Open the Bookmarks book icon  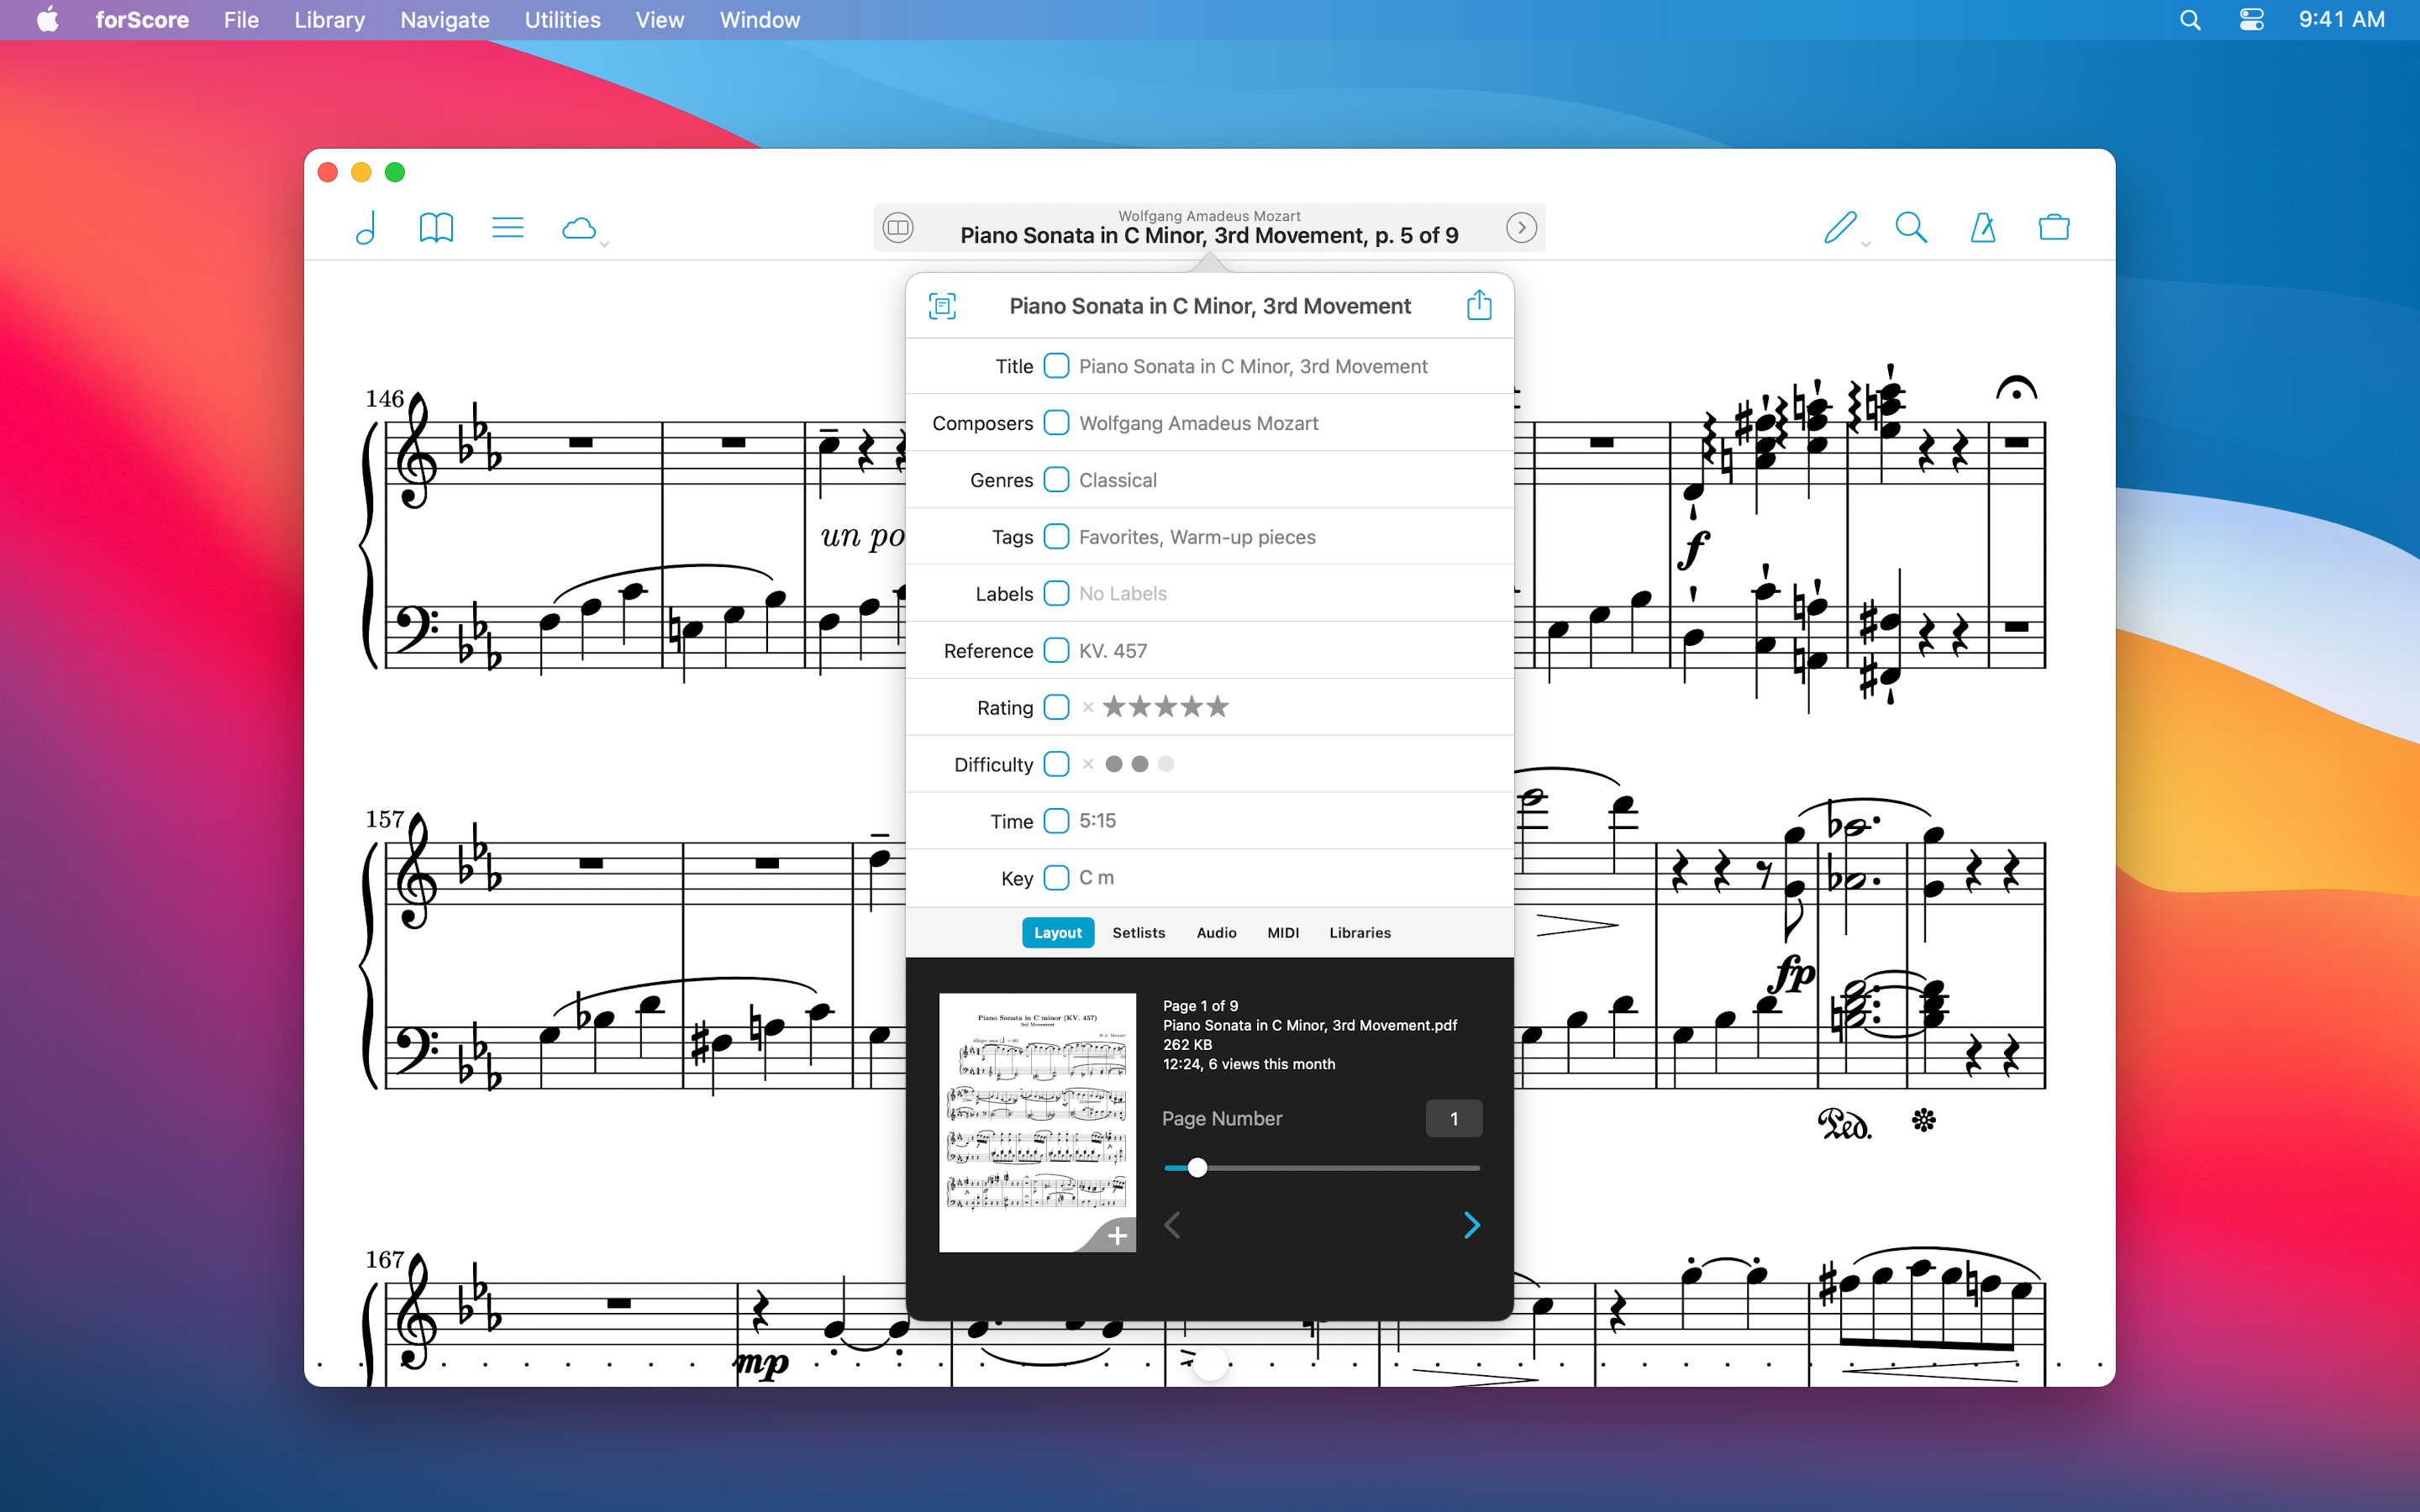point(436,228)
